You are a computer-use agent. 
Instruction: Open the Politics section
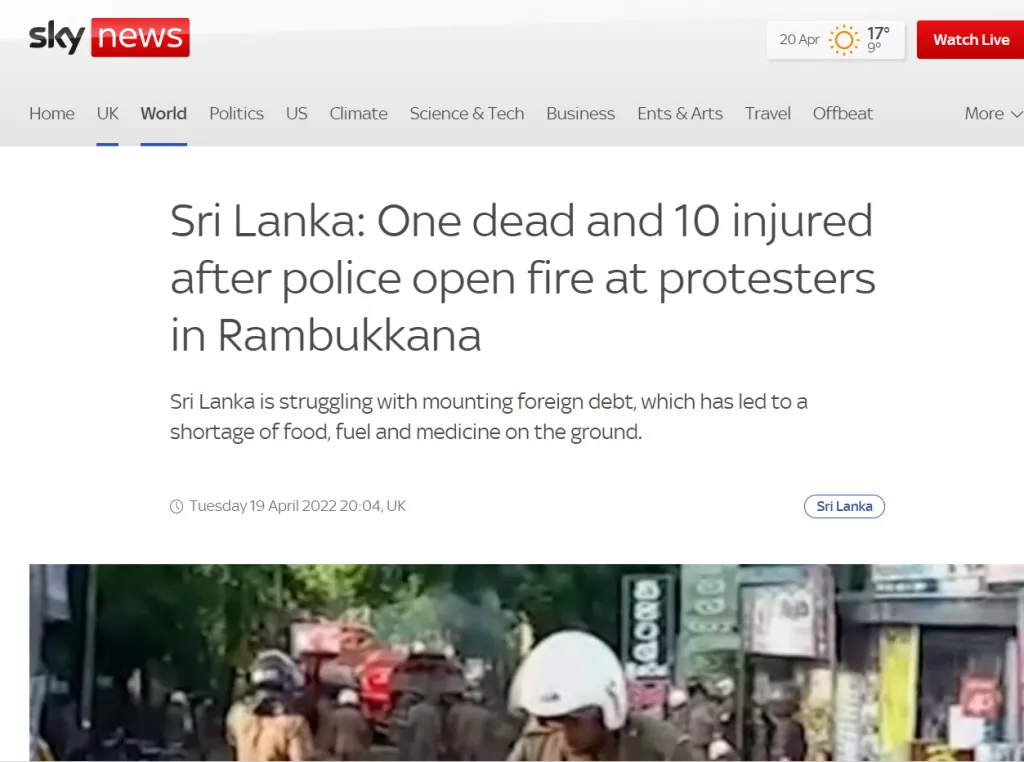(x=236, y=114)
